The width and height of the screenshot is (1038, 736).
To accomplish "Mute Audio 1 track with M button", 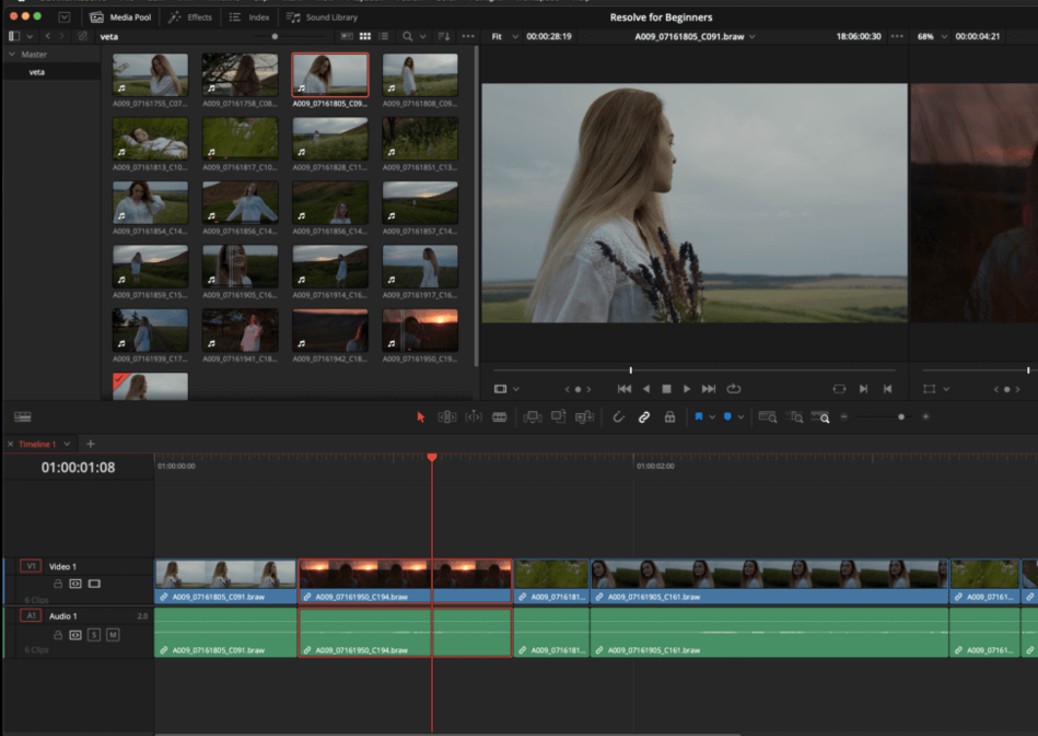I will click(x=113, y=635).
